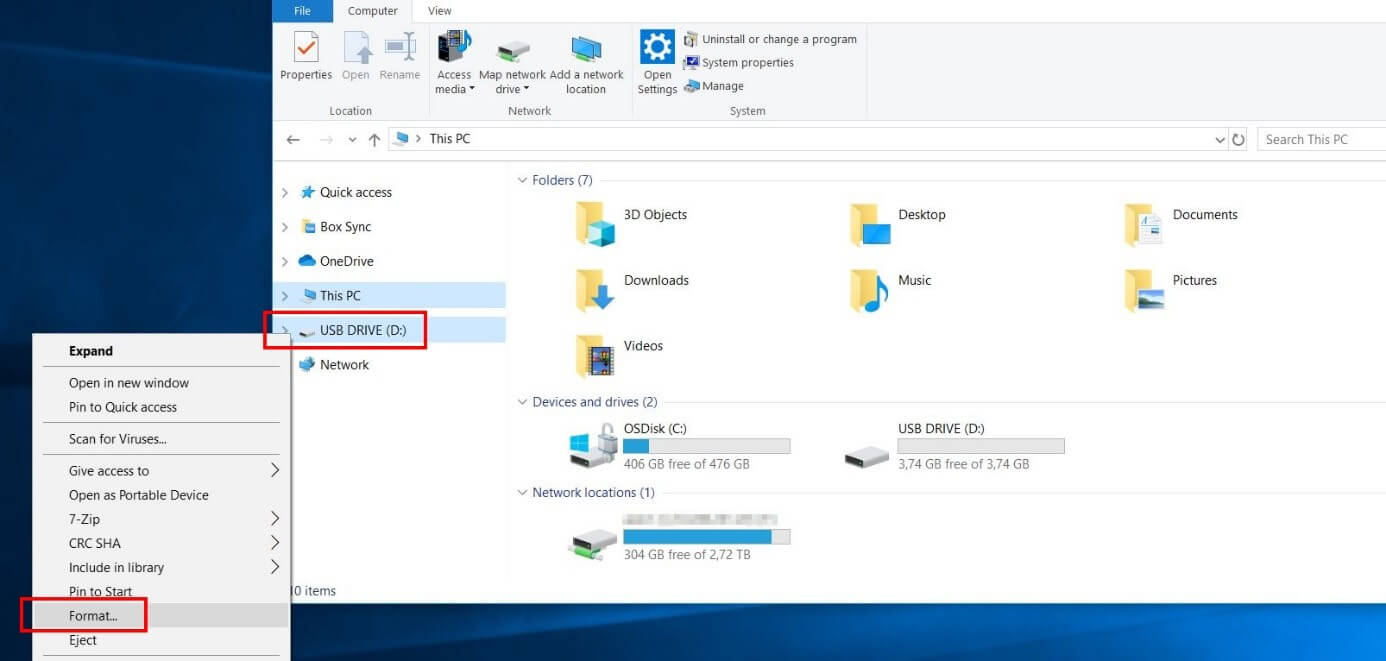Click Add a network location icon
Image resolution: width=1386 pixels, height=661 pixels.
pyautogui.click(x=586, y=49)
